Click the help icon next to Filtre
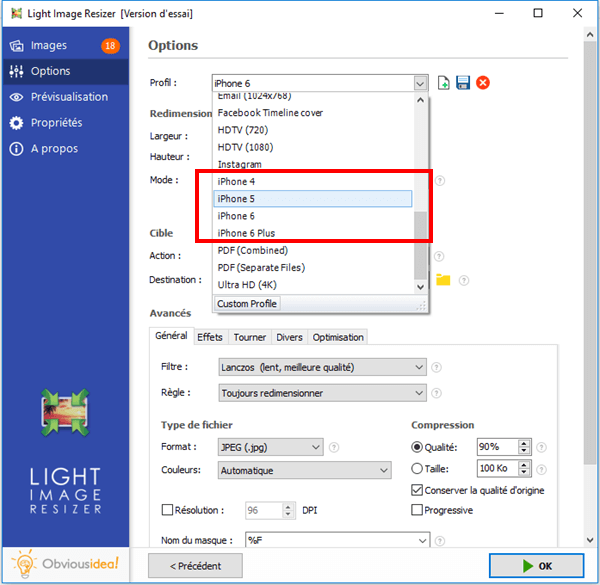 pyautogui.click(x=436, y=367)
